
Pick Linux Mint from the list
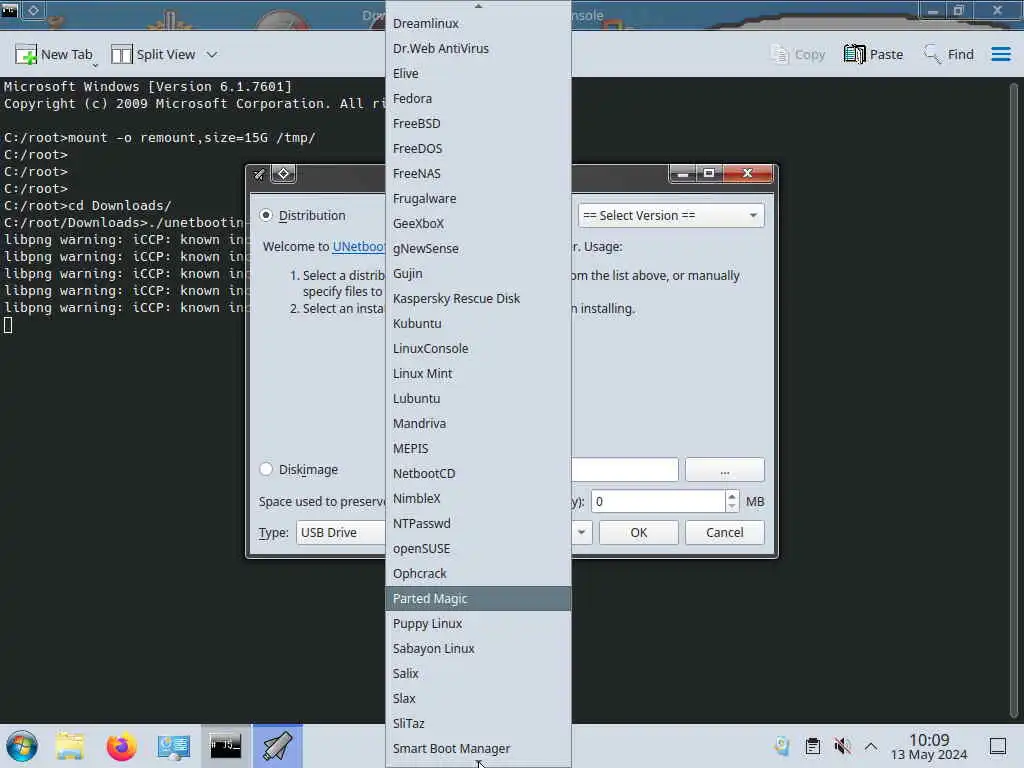478,374
